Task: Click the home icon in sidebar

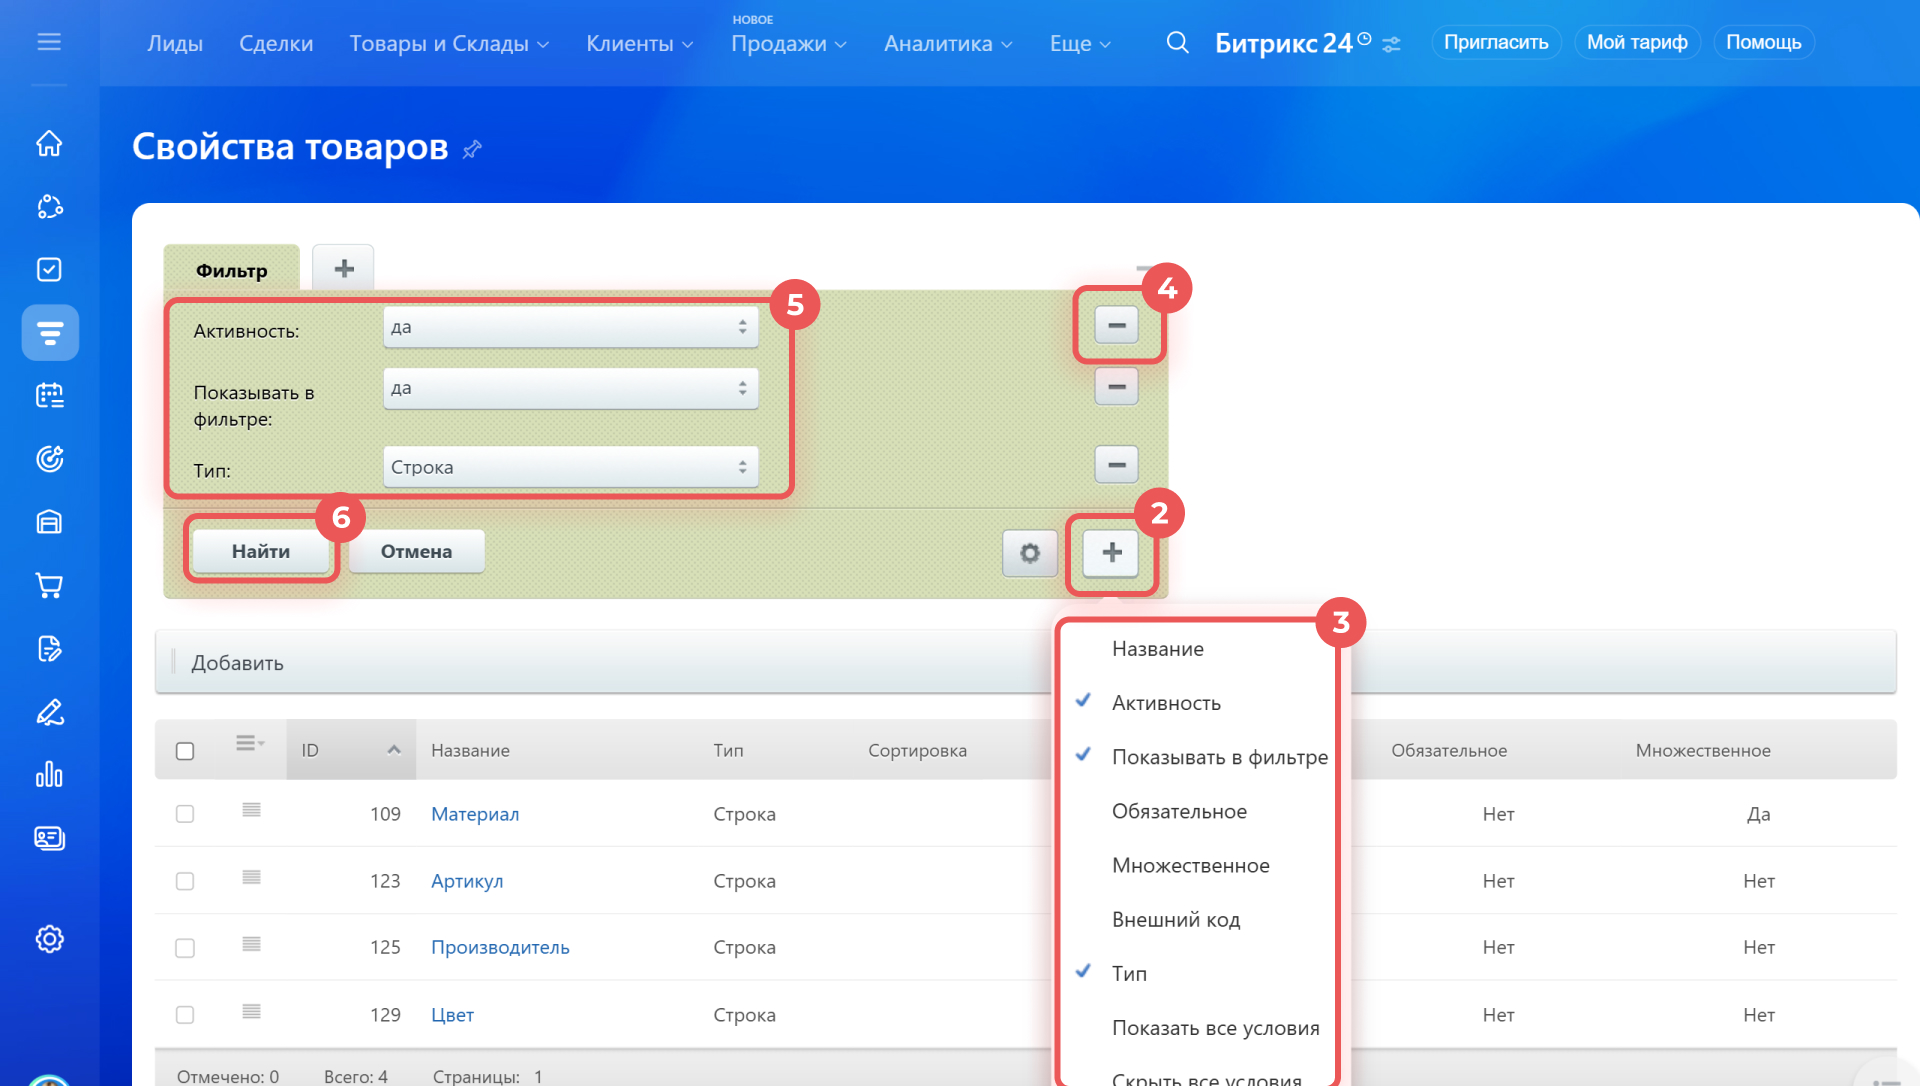Action: [49, 144]
